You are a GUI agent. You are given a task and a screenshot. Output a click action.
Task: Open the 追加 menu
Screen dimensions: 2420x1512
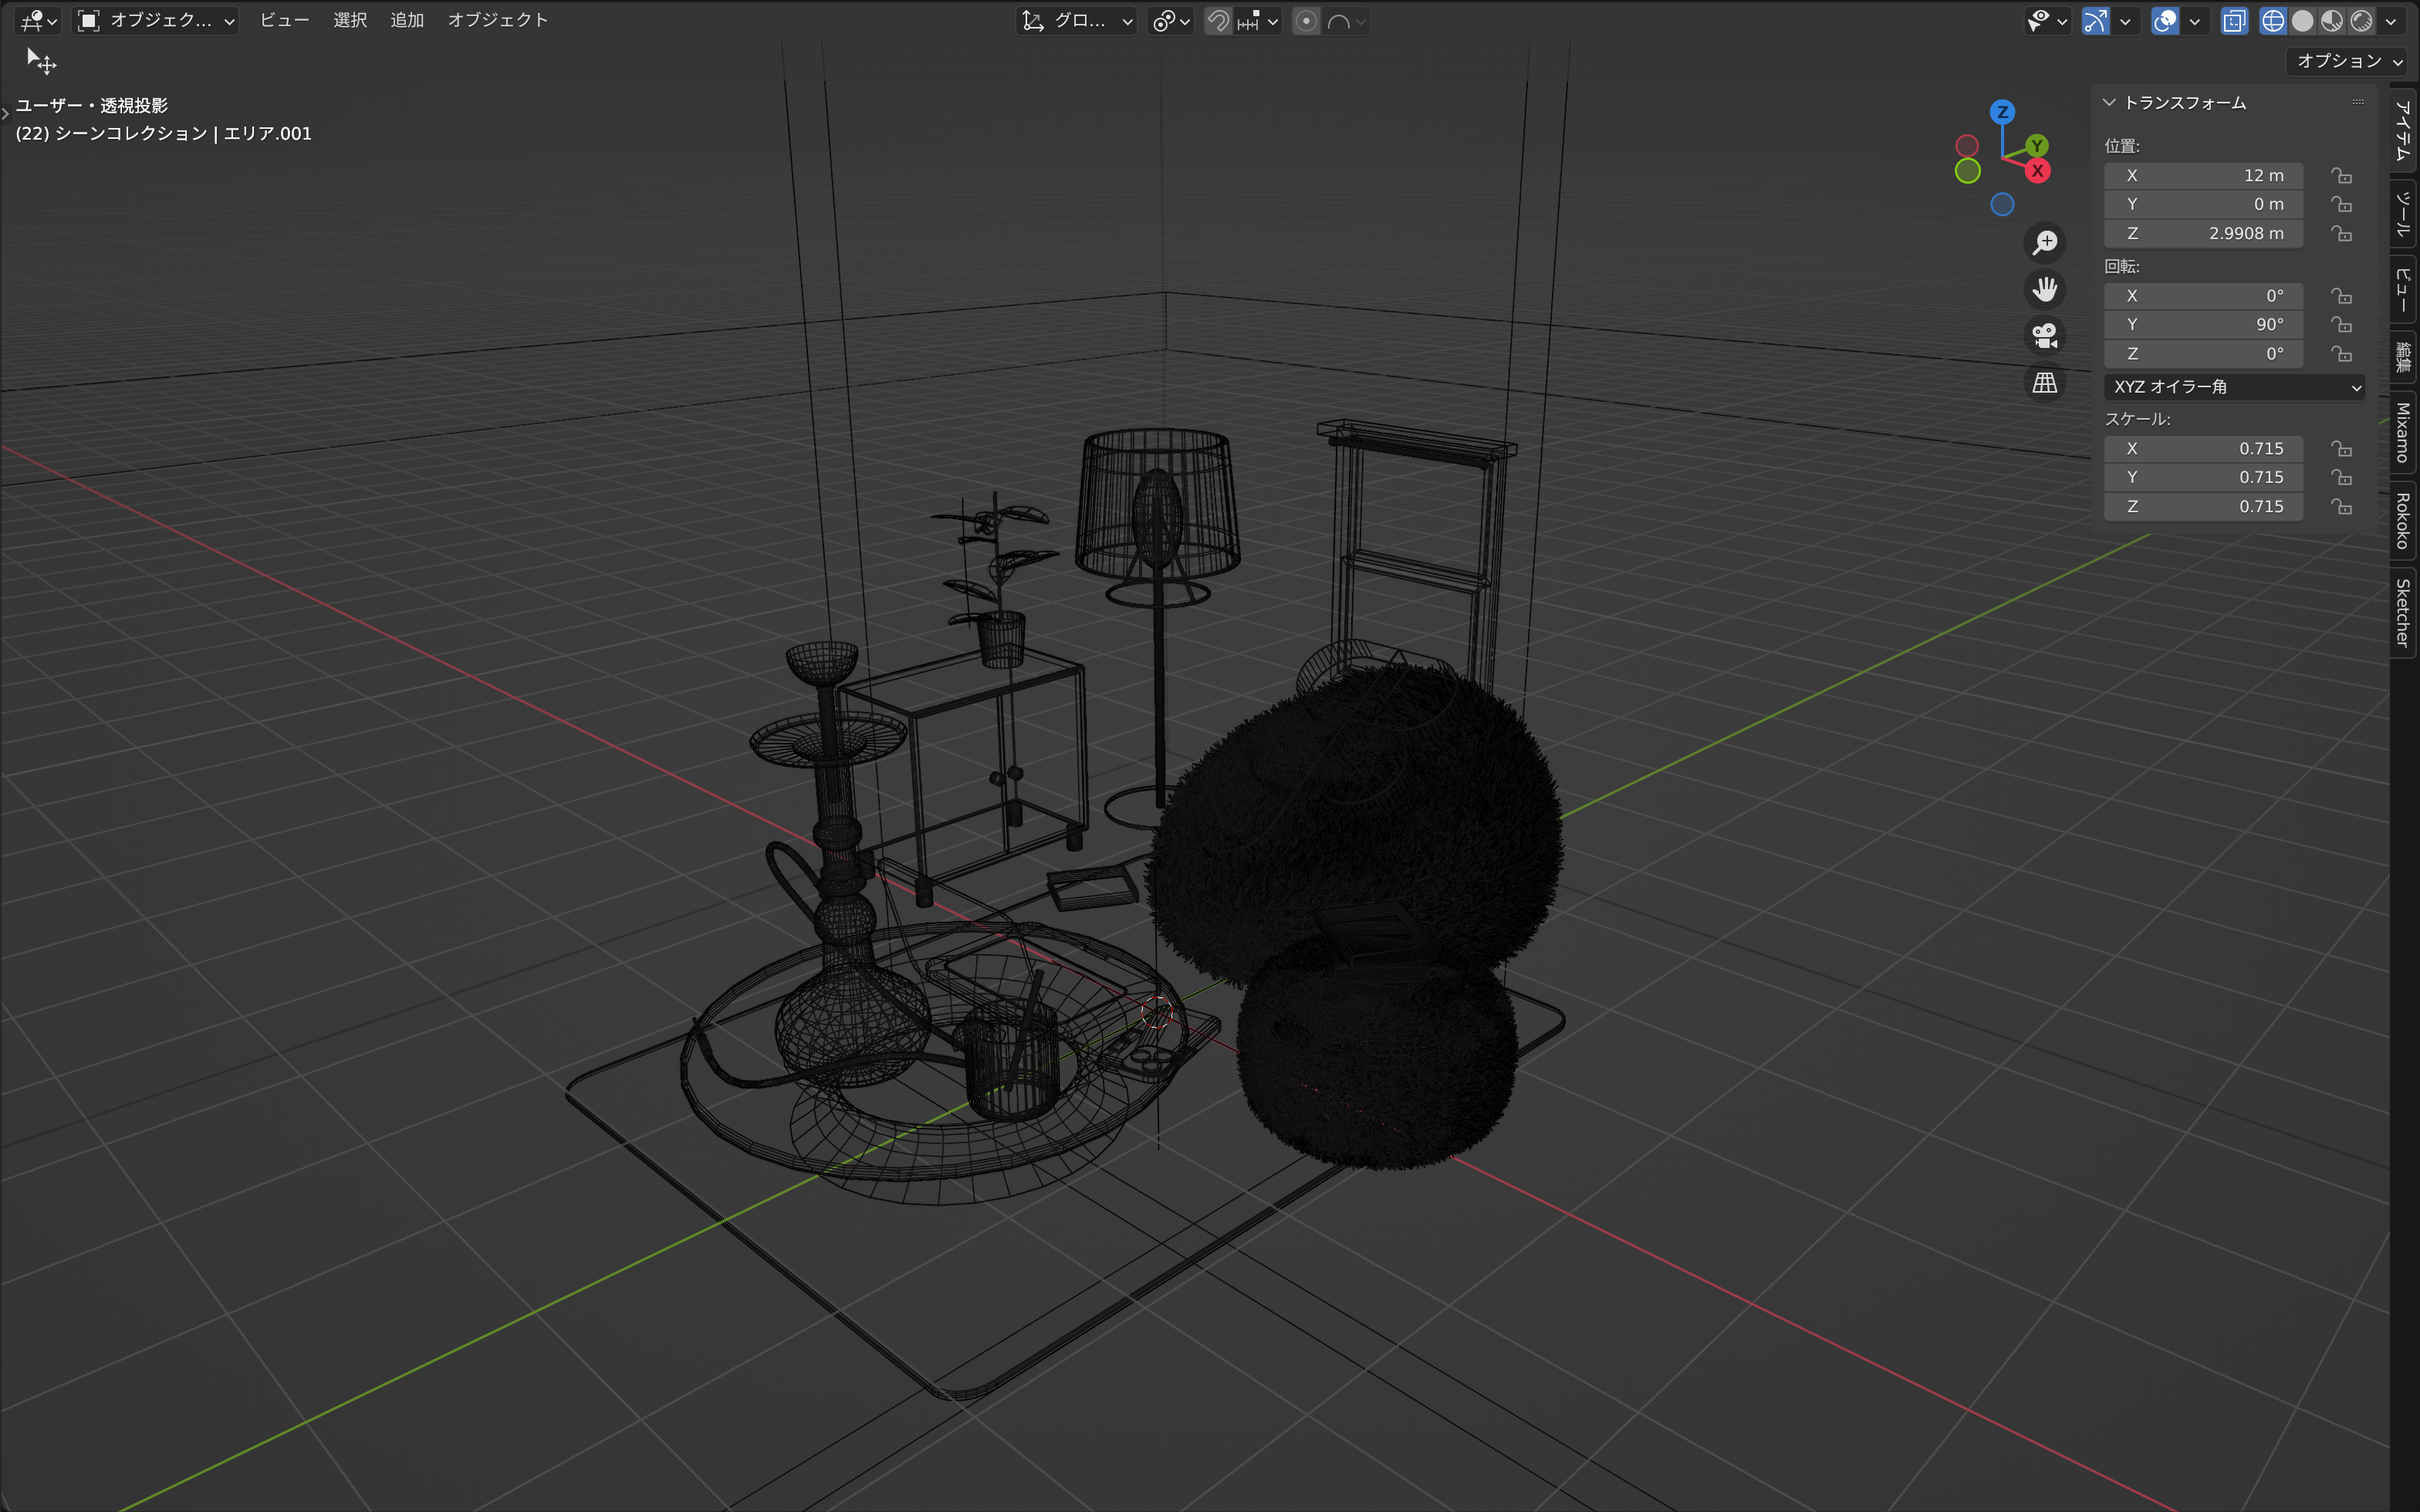[x=407, y=20]
